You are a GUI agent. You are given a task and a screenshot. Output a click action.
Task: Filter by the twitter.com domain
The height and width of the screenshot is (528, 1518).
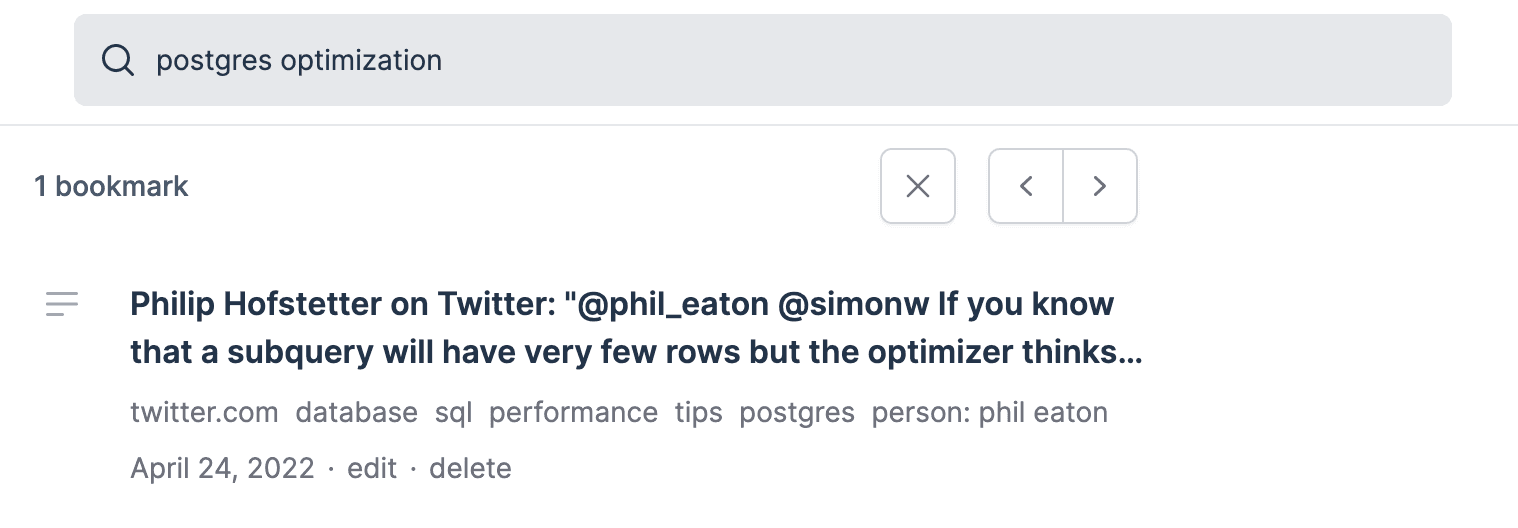[x=204, y=413]
